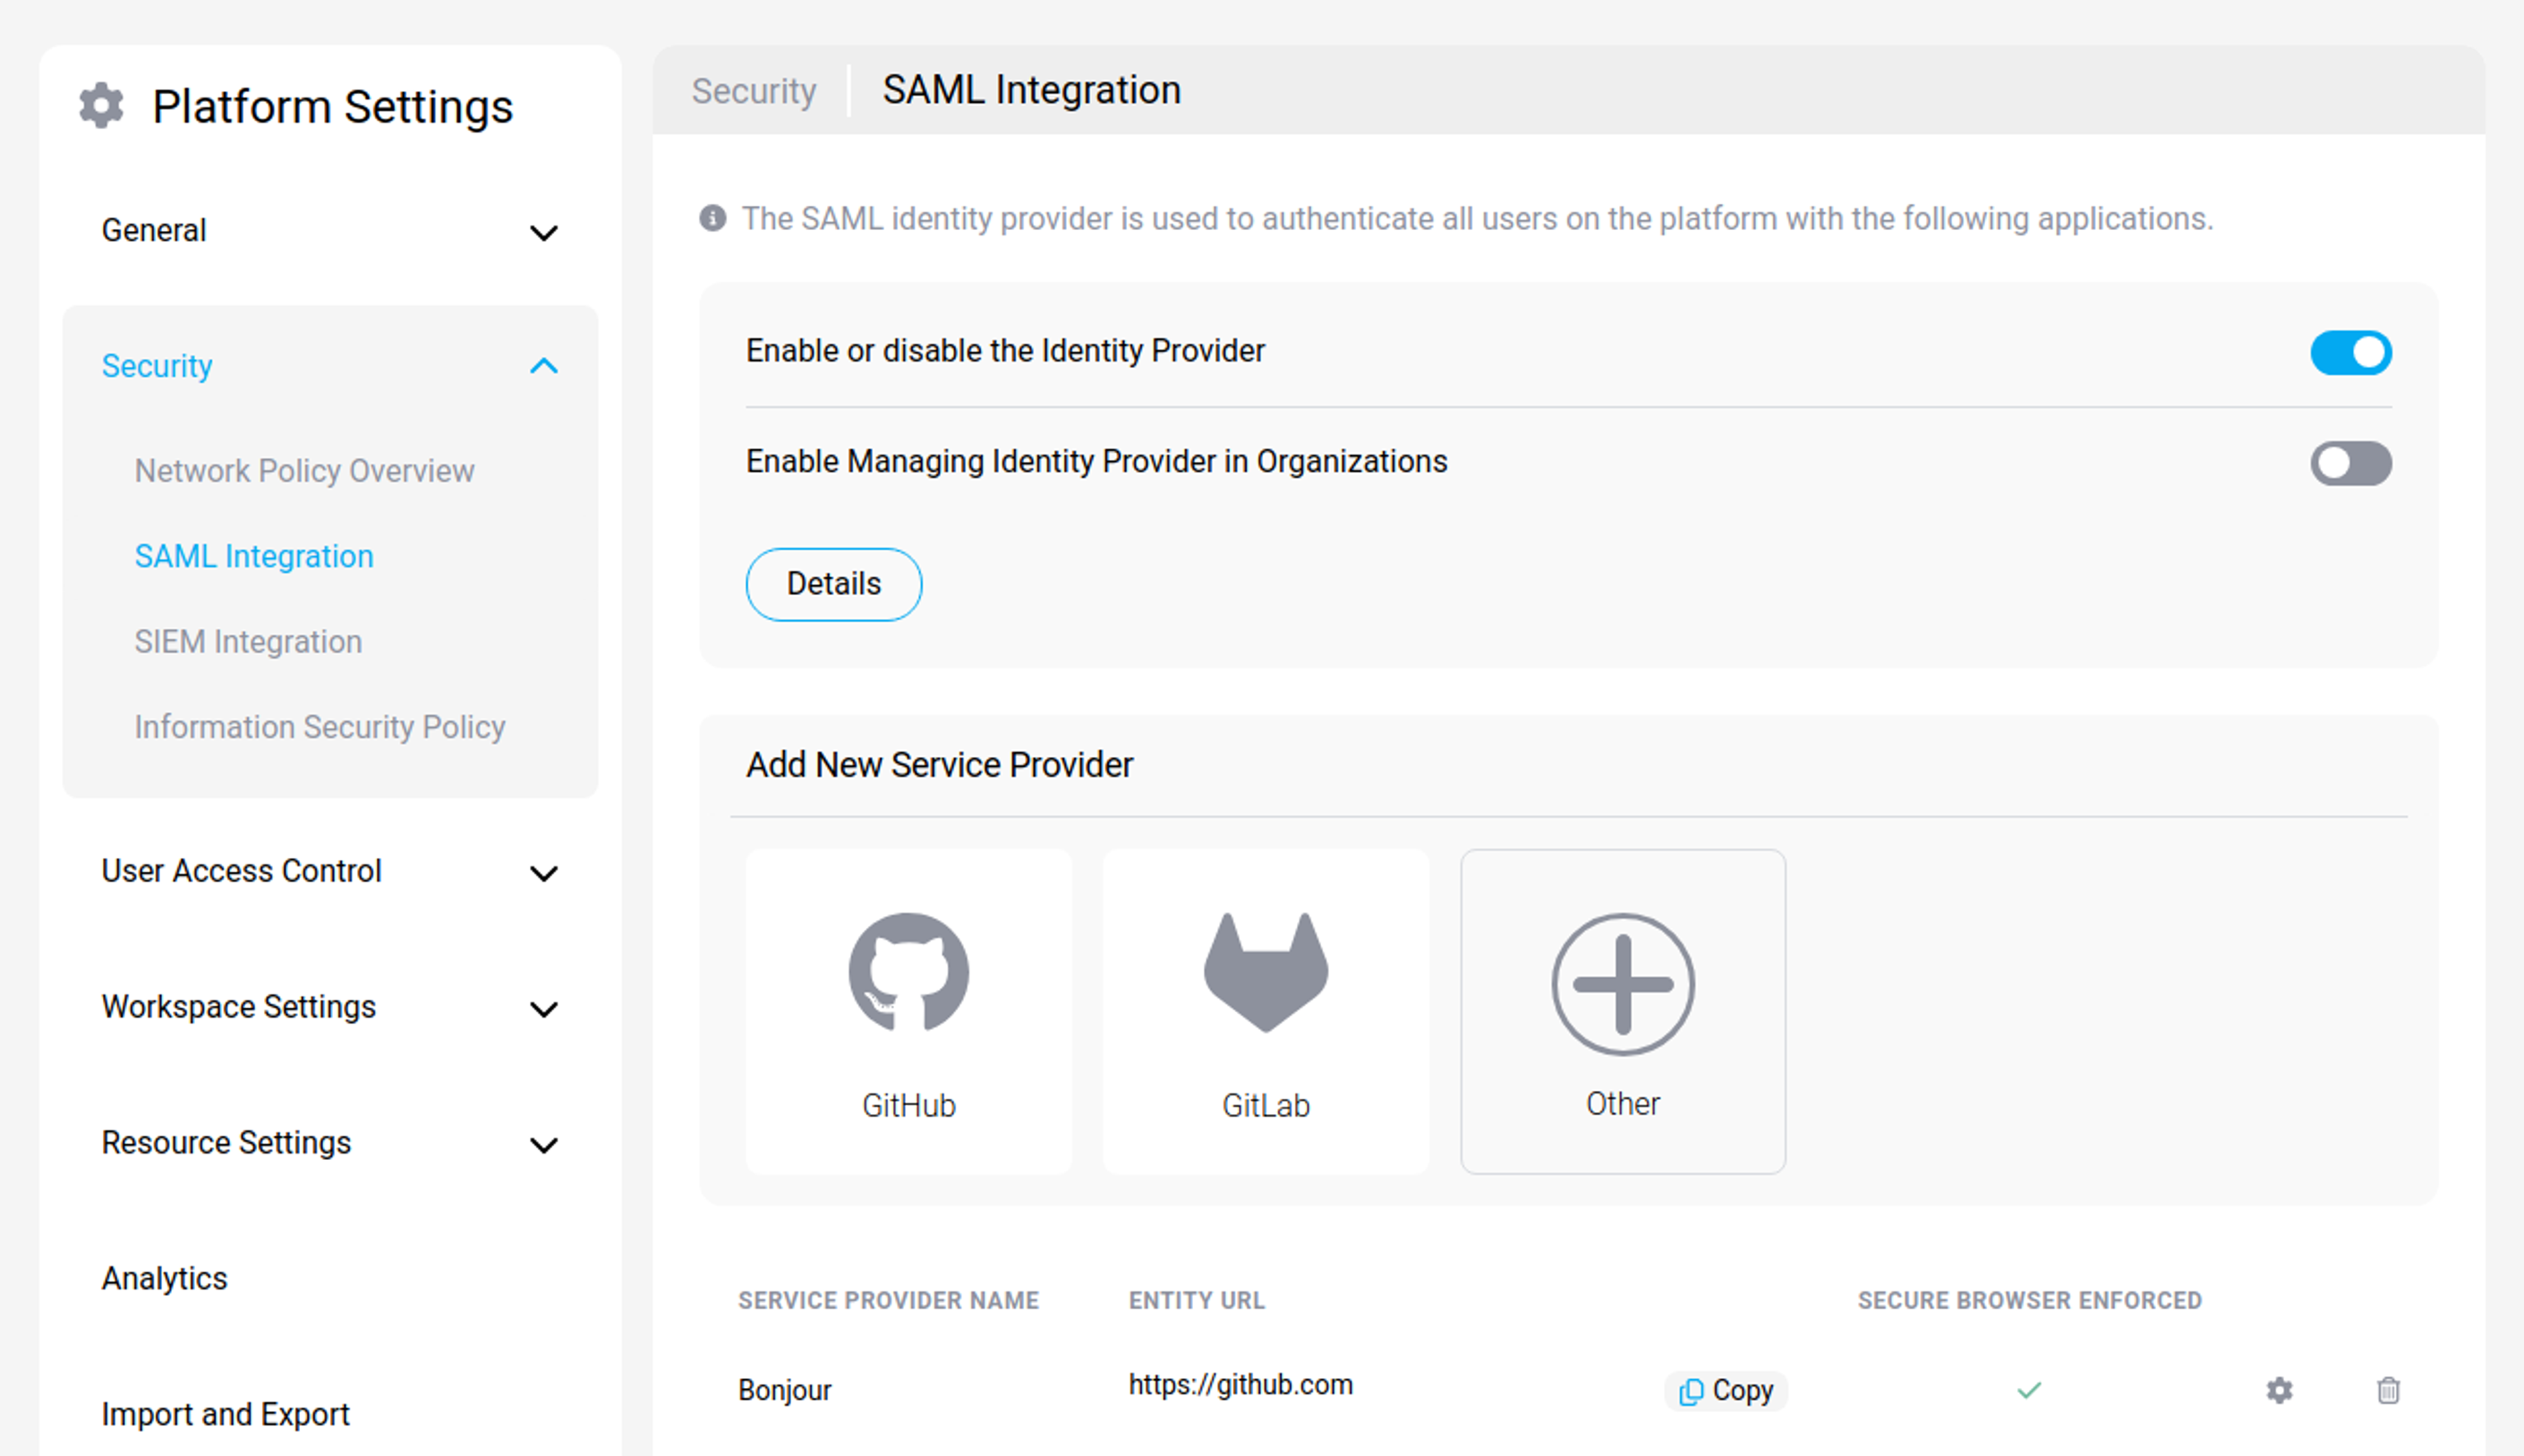Choose Other to add a custom service provider
The width and height of the screenshot is (2524, 1456).
pos(1621,1010)
